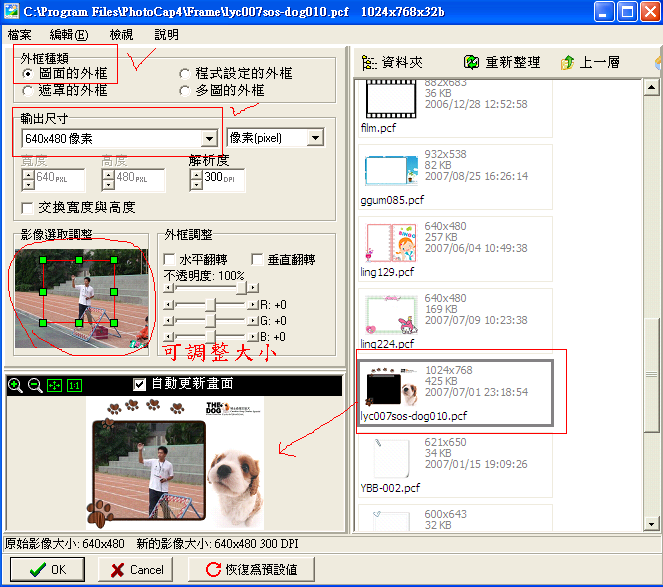Open the 檢視 menu
This screenshot has width=663, height=587.
[x=121, y=34]
